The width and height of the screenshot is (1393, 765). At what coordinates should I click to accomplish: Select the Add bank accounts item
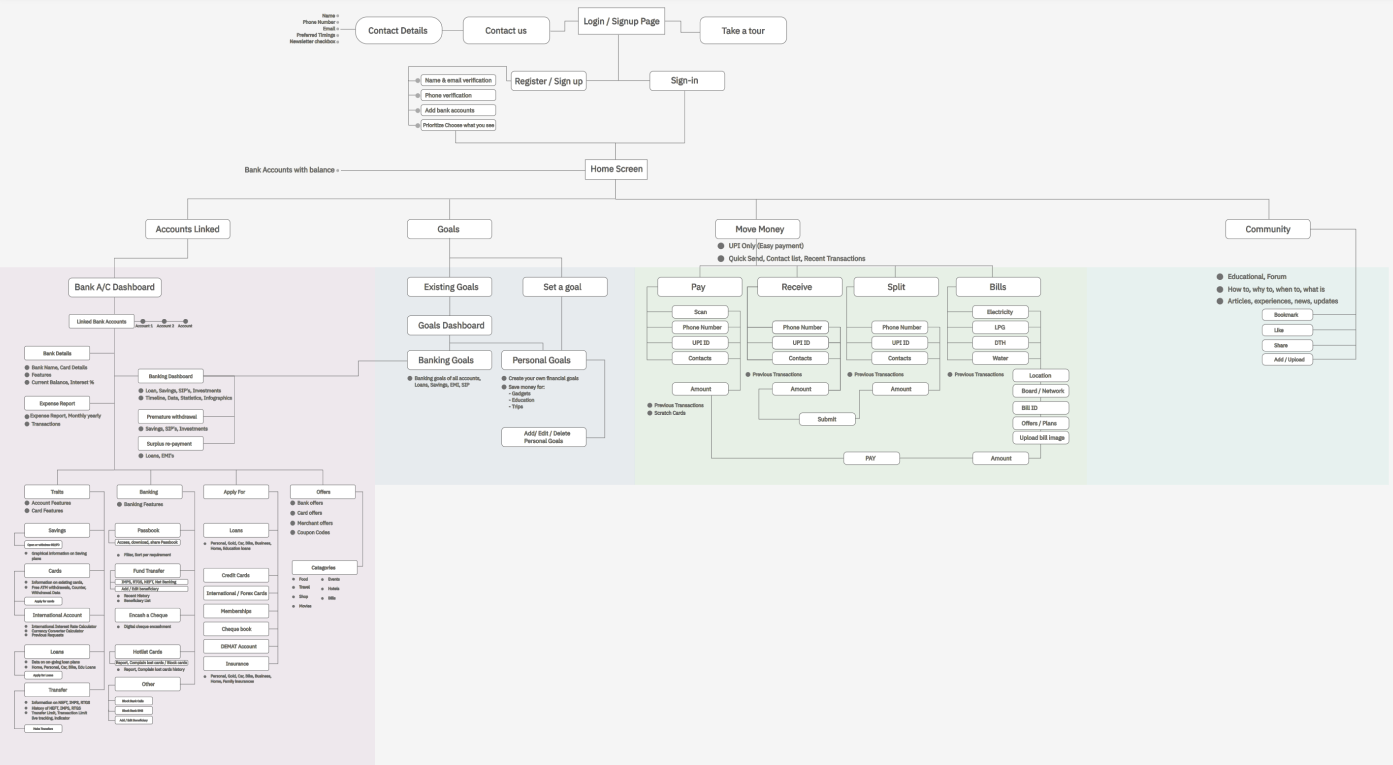458,110
